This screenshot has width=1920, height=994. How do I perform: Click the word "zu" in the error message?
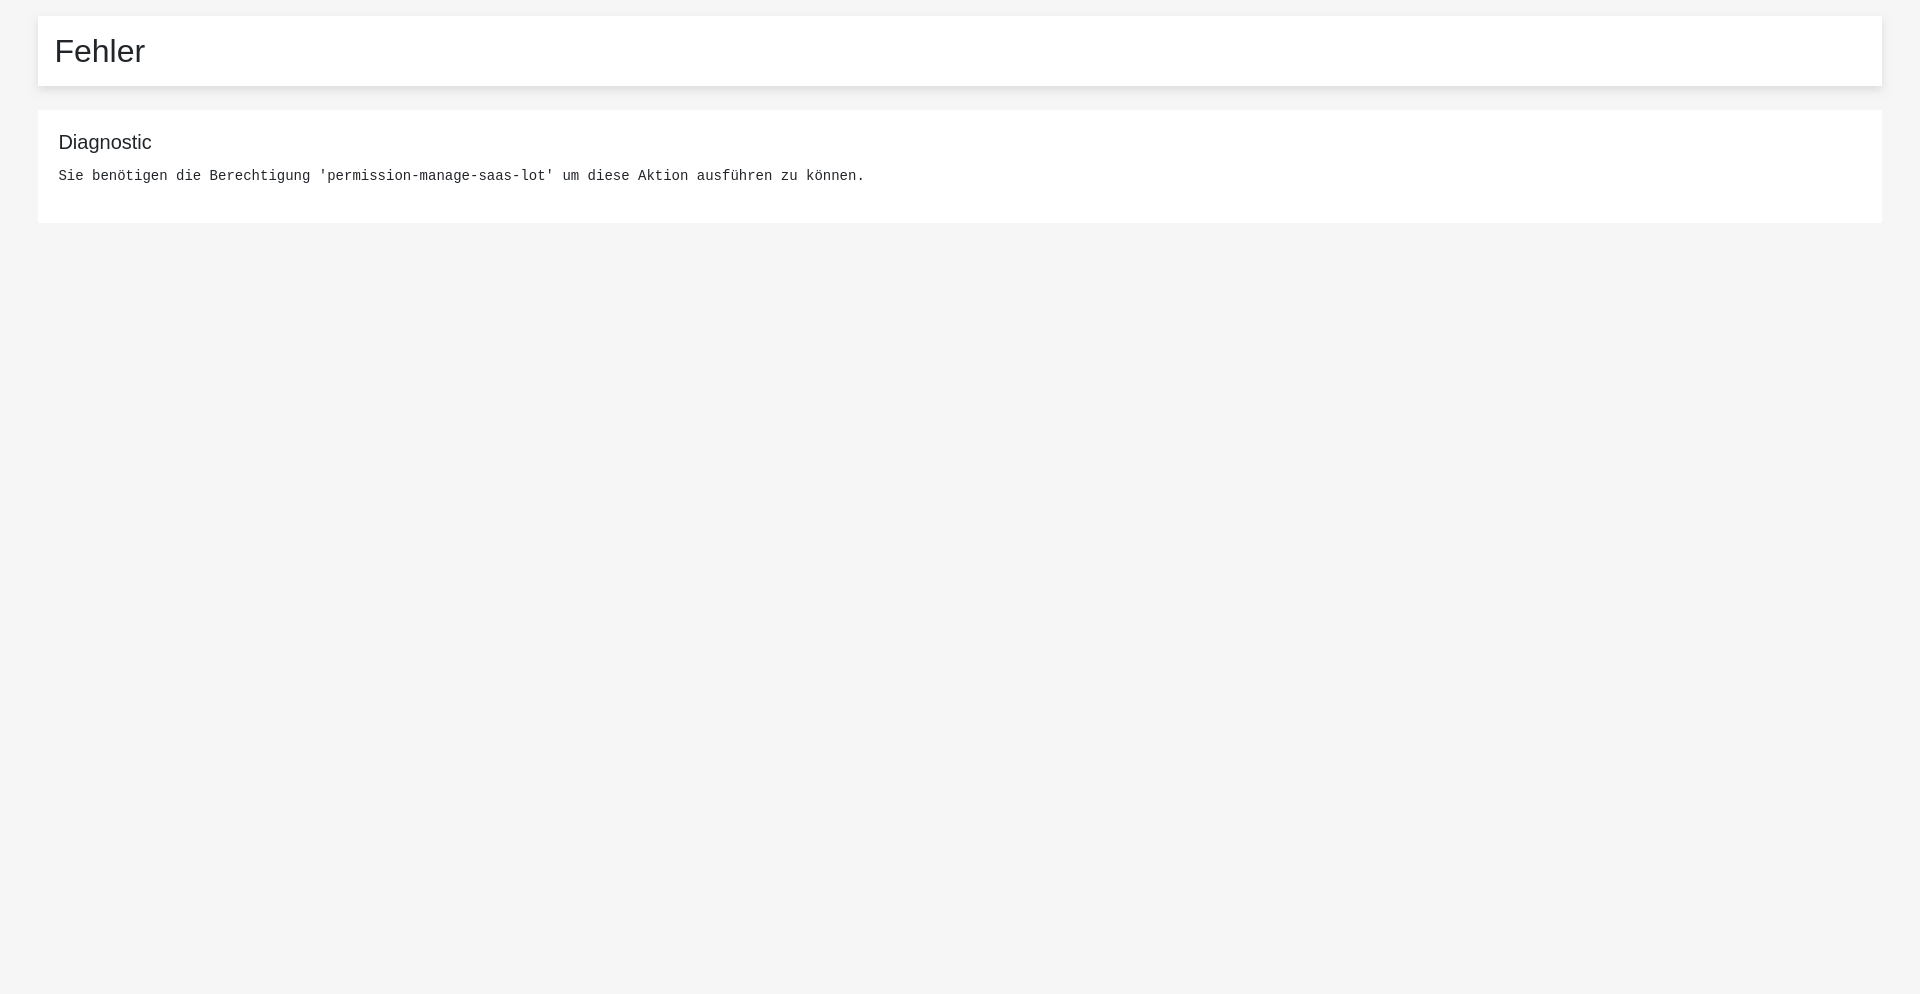789,176
